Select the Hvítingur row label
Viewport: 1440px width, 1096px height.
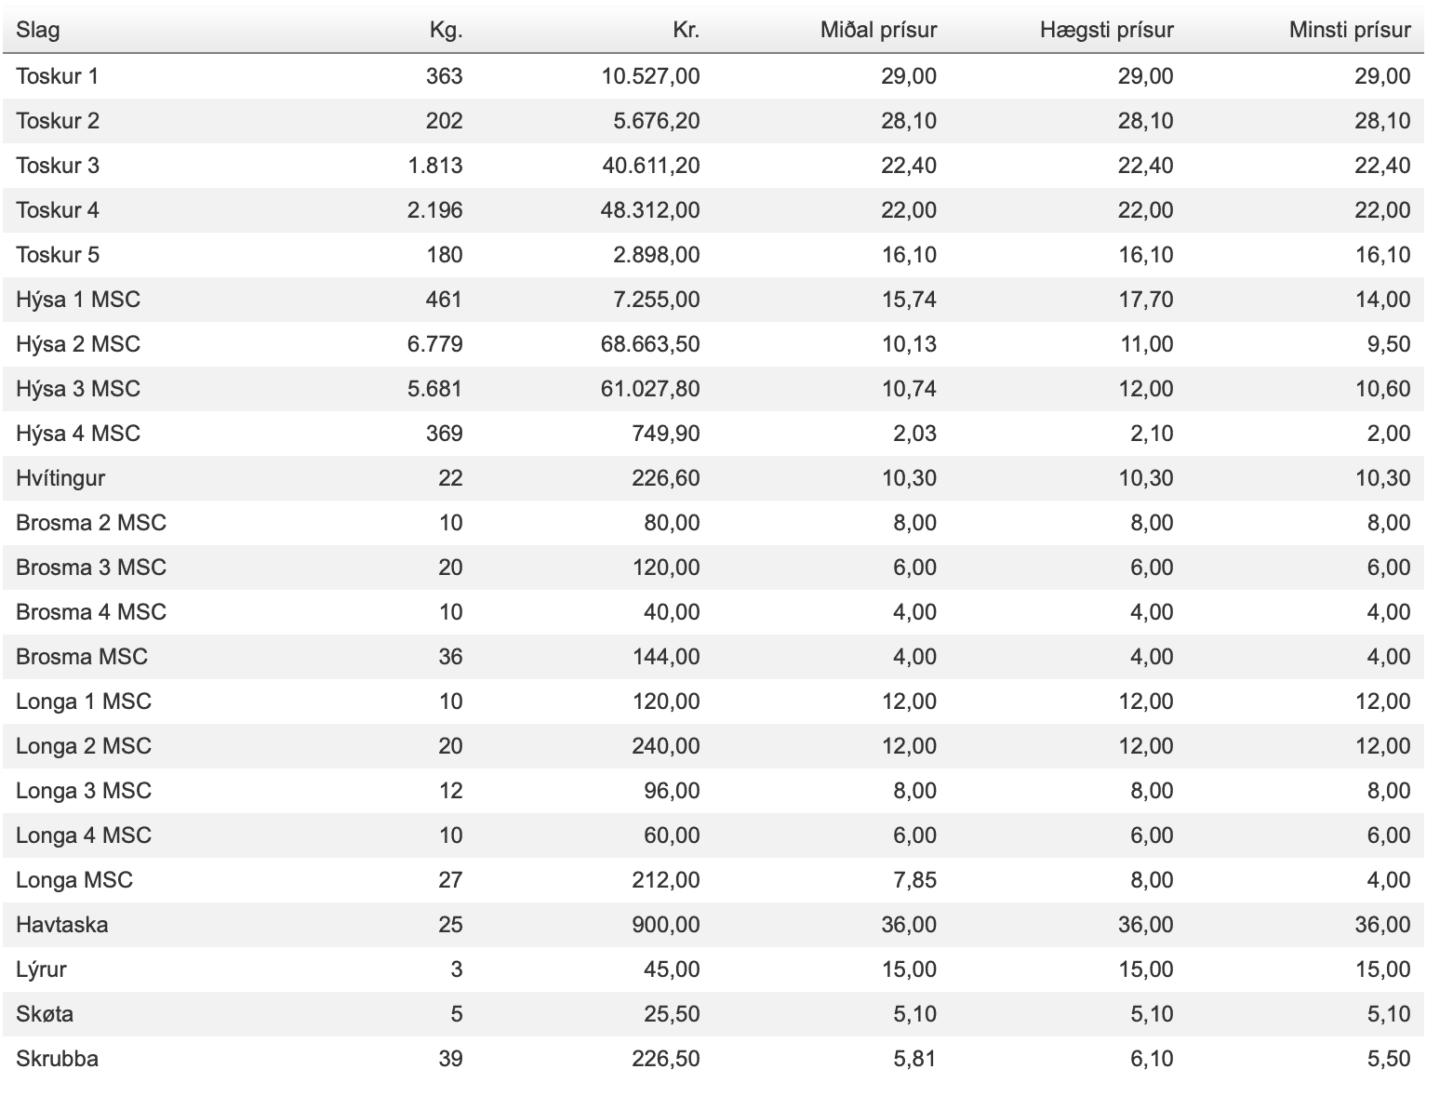(60, 478)
